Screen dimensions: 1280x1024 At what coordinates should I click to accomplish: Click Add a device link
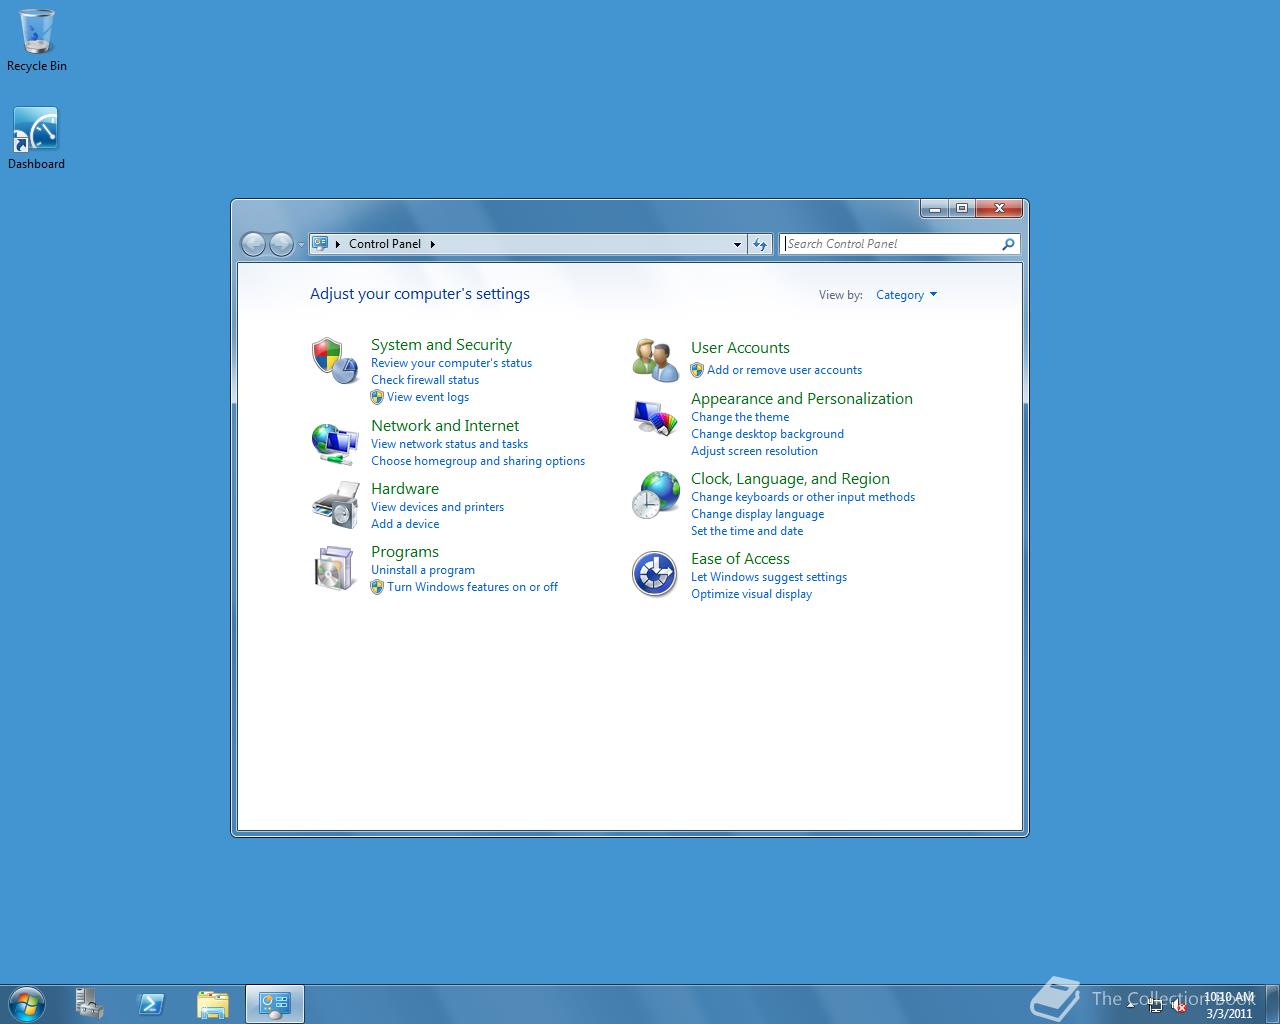click(x=405, y=524)
